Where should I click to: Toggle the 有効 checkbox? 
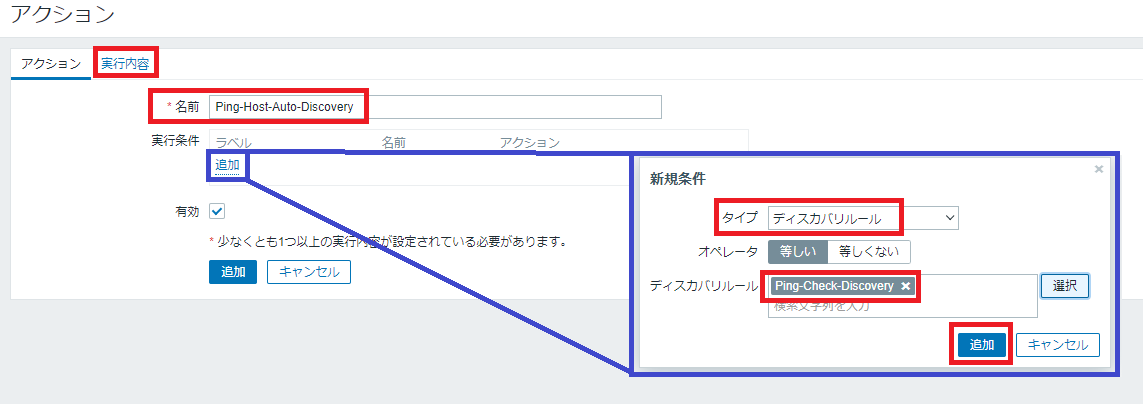click(x=217, y=212)
